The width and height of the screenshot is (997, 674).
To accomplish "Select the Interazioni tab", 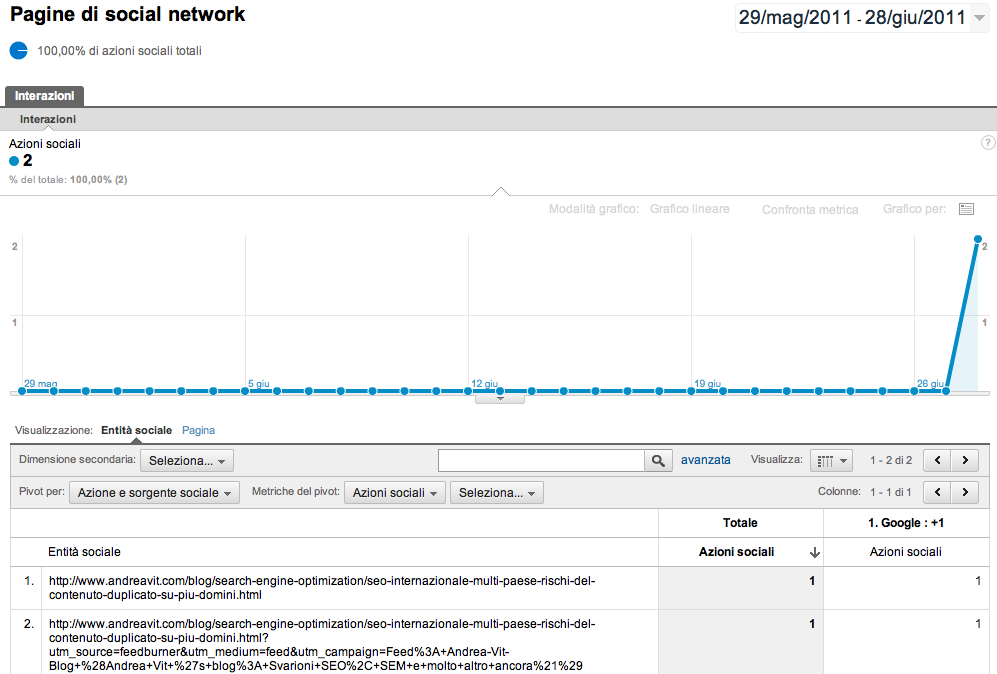I will coord(44,96).
